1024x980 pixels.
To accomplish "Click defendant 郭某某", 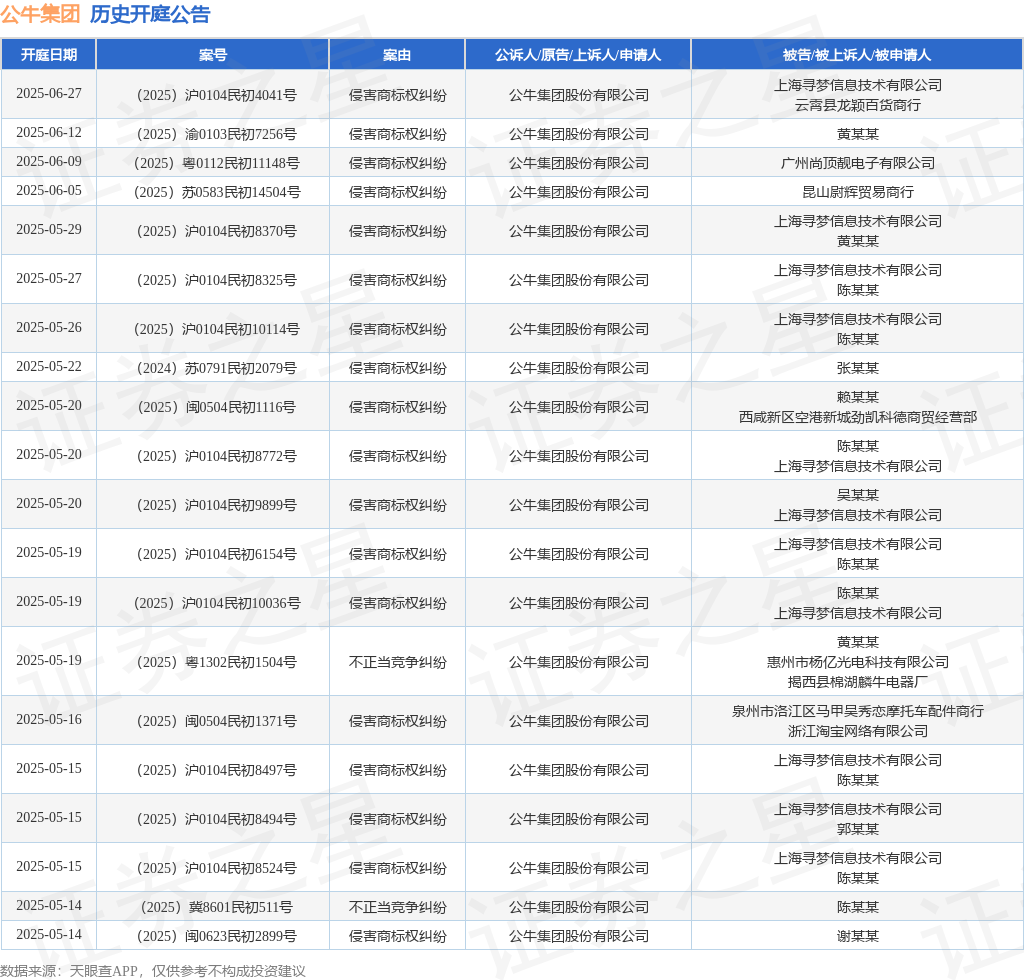I will (x=857, y=830).
